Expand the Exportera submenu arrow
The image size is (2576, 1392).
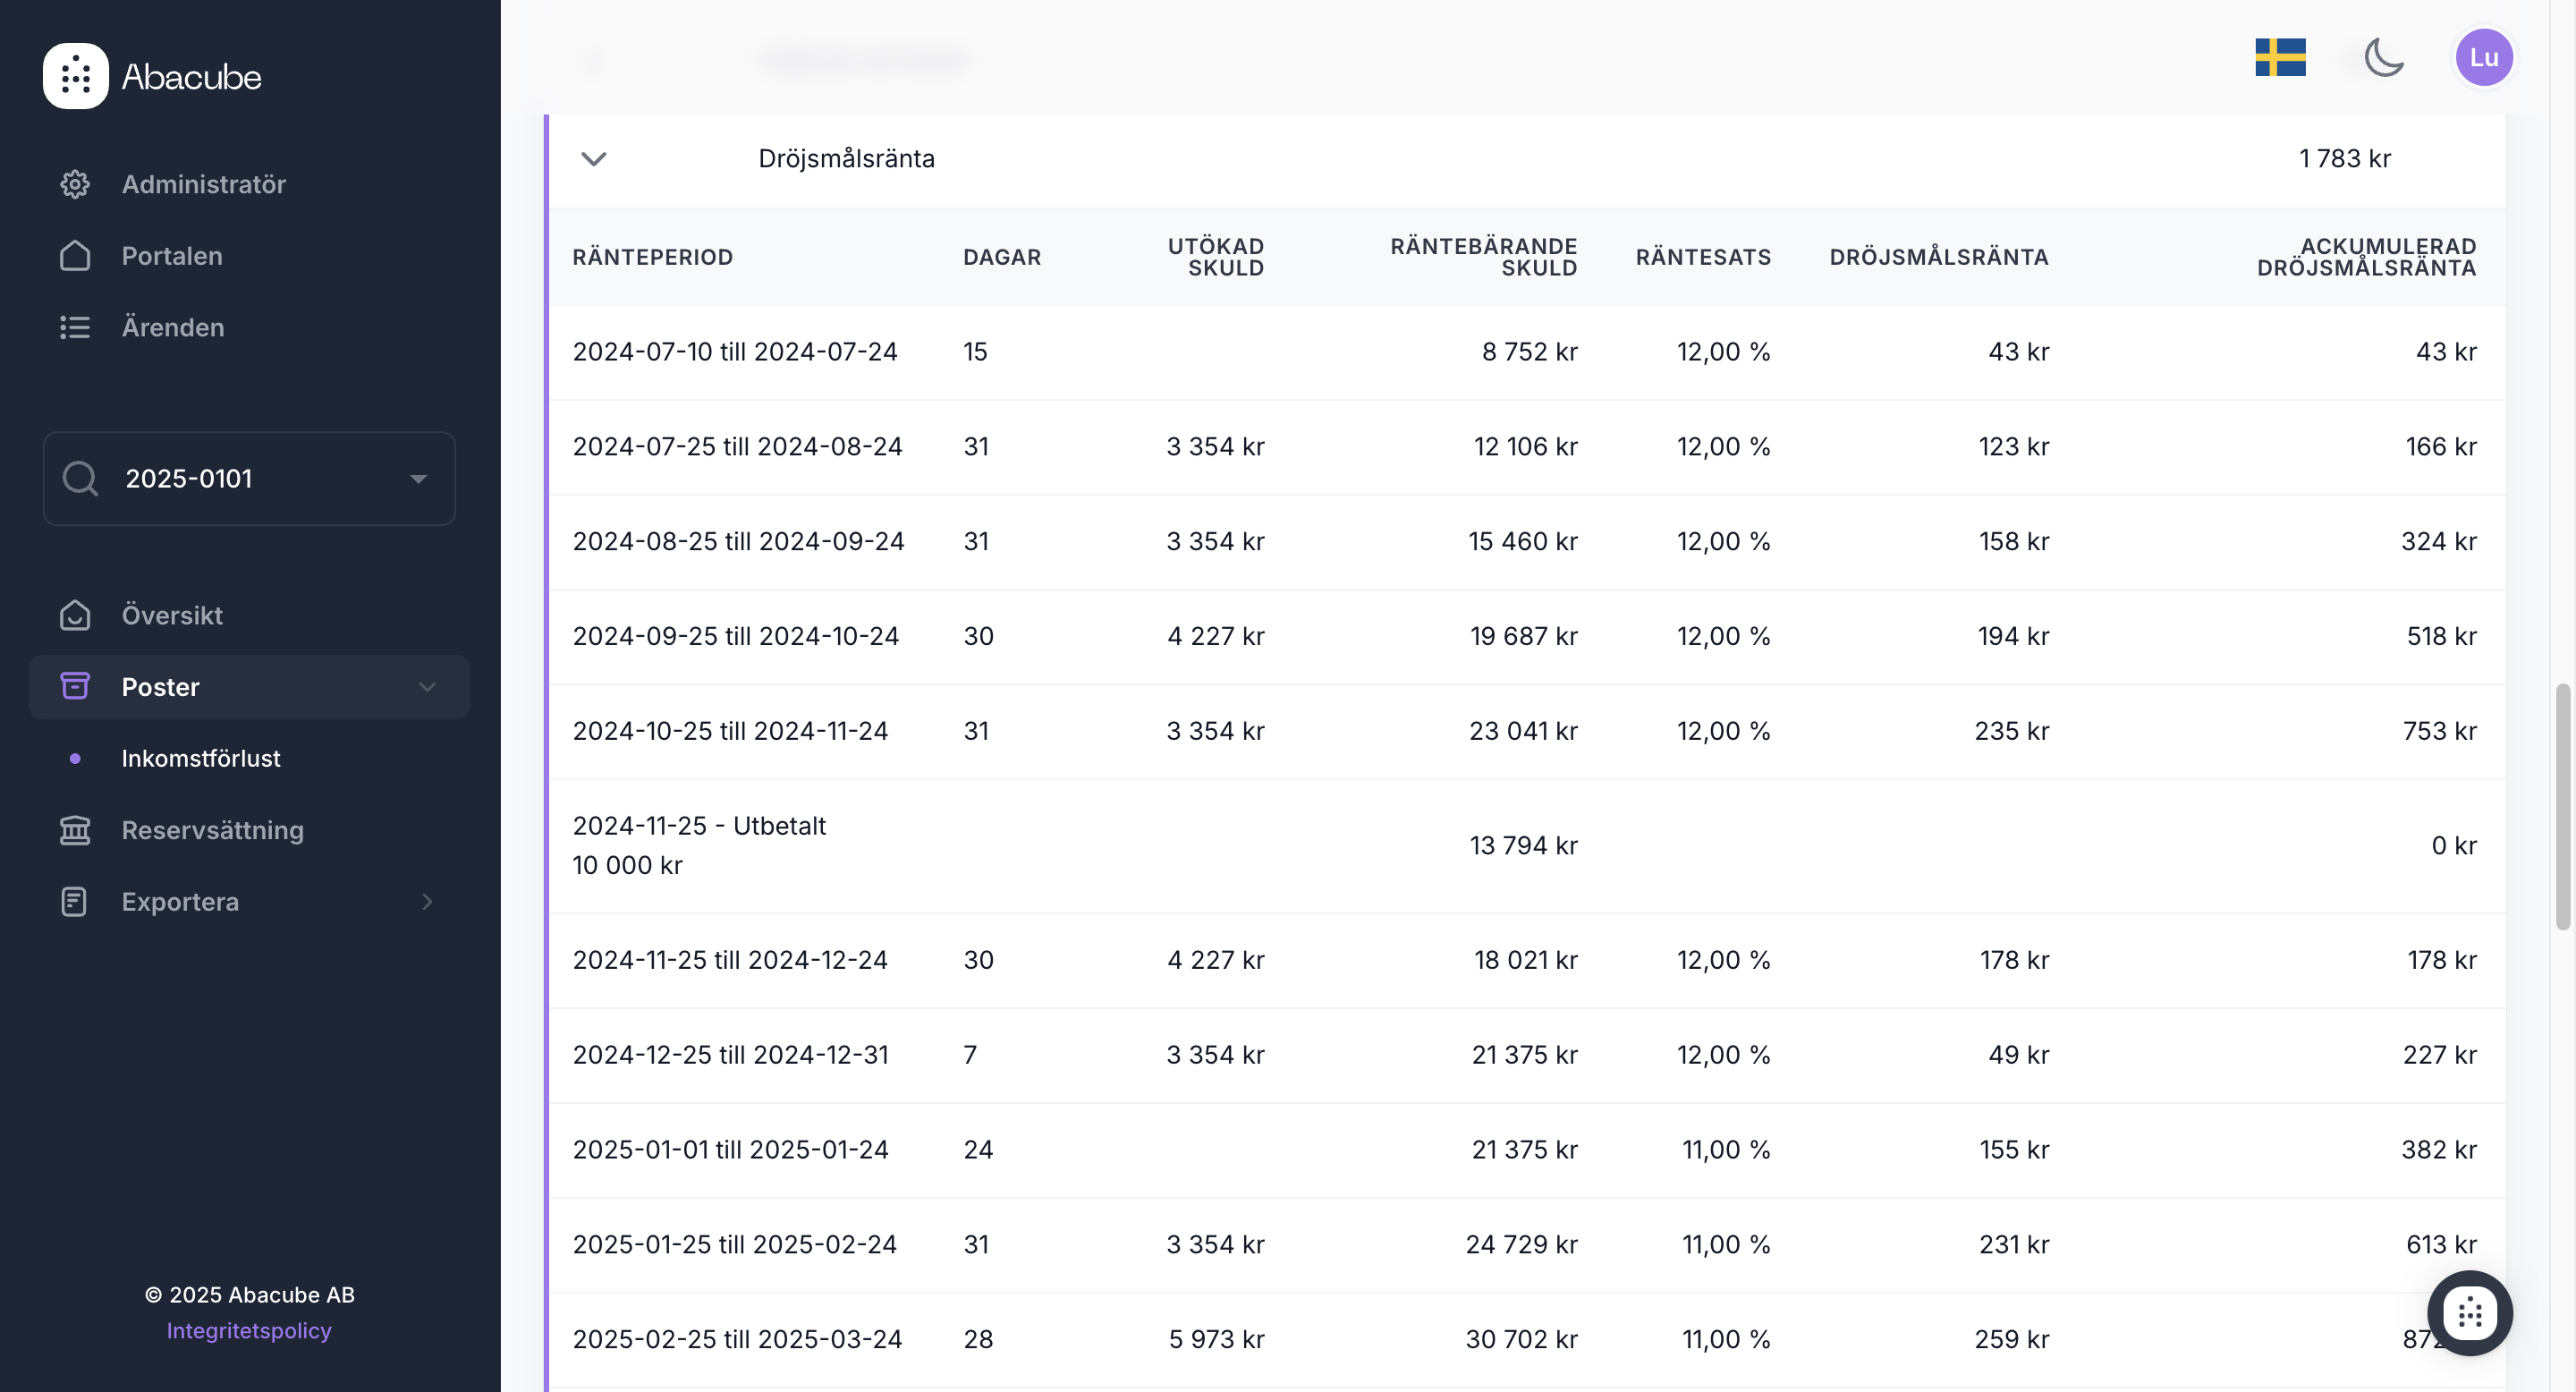pos(427,902)
